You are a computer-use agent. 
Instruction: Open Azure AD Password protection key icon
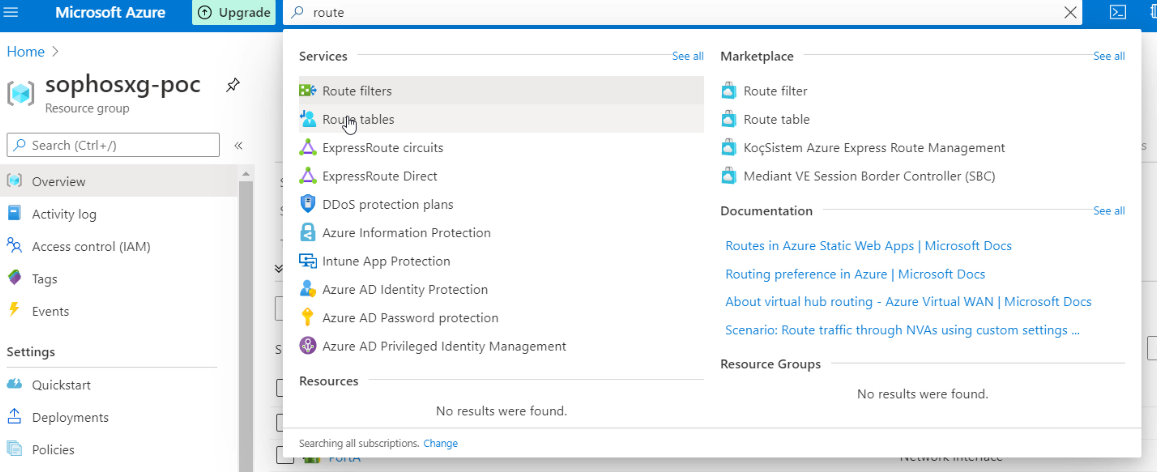[x=308, y=318]
